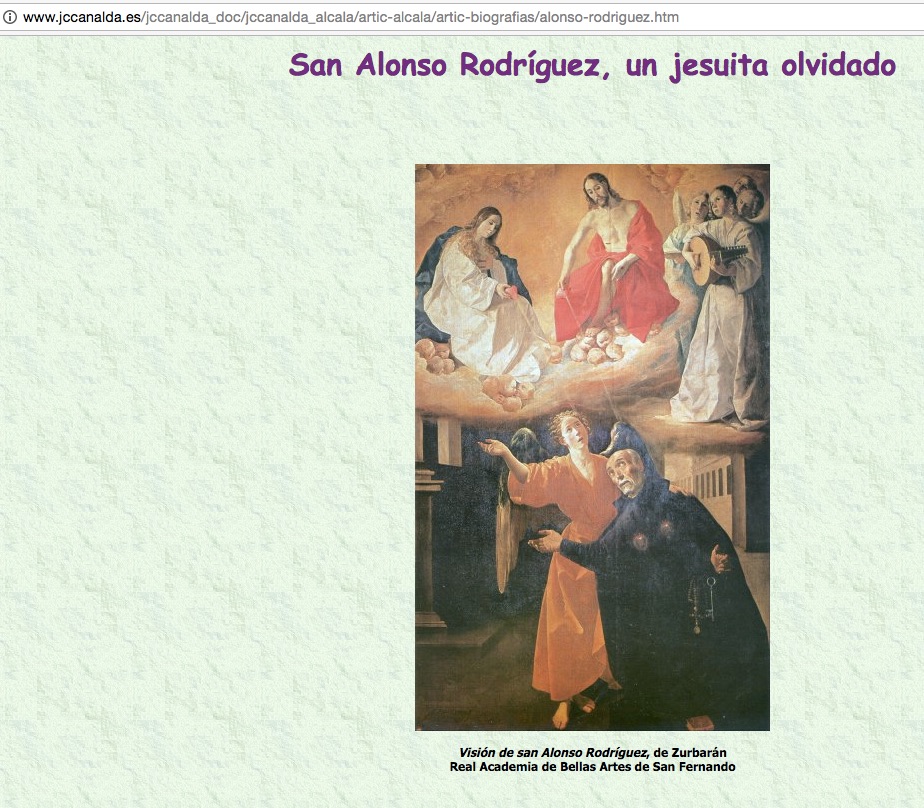The height and width of the screenshot is (808, 924).
Task: Click the 'Real Academia de Bellas Artes' caption line
Action: [x=592, y=767]
